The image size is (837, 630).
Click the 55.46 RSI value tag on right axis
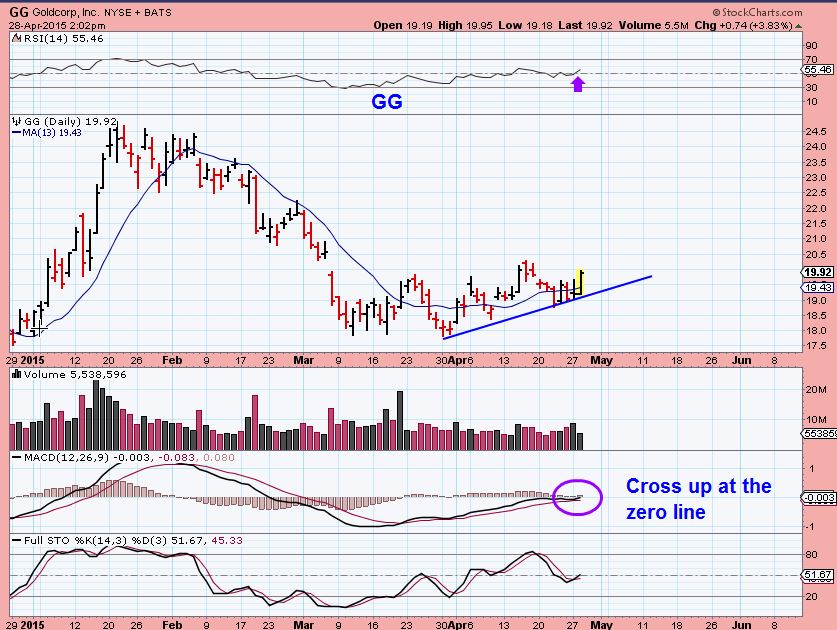817,69
